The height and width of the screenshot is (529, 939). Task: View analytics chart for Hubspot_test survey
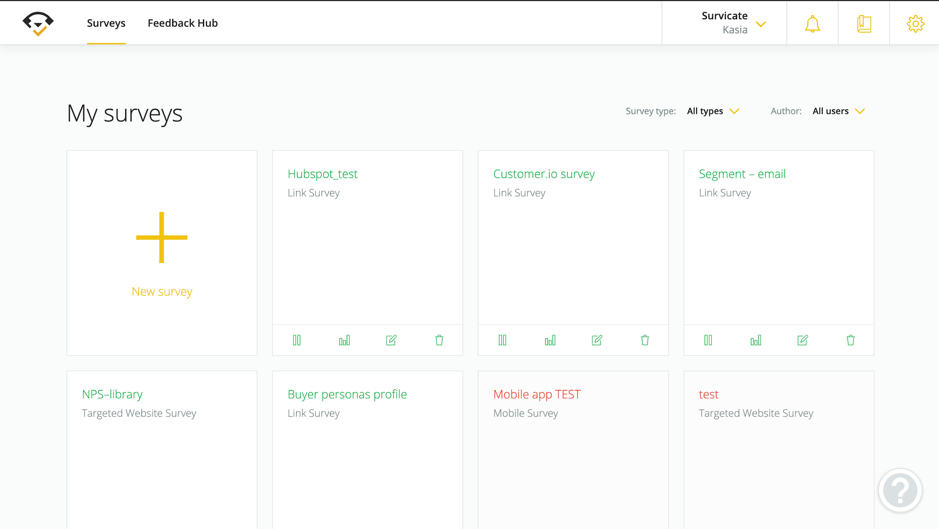(x=344, y=340)
